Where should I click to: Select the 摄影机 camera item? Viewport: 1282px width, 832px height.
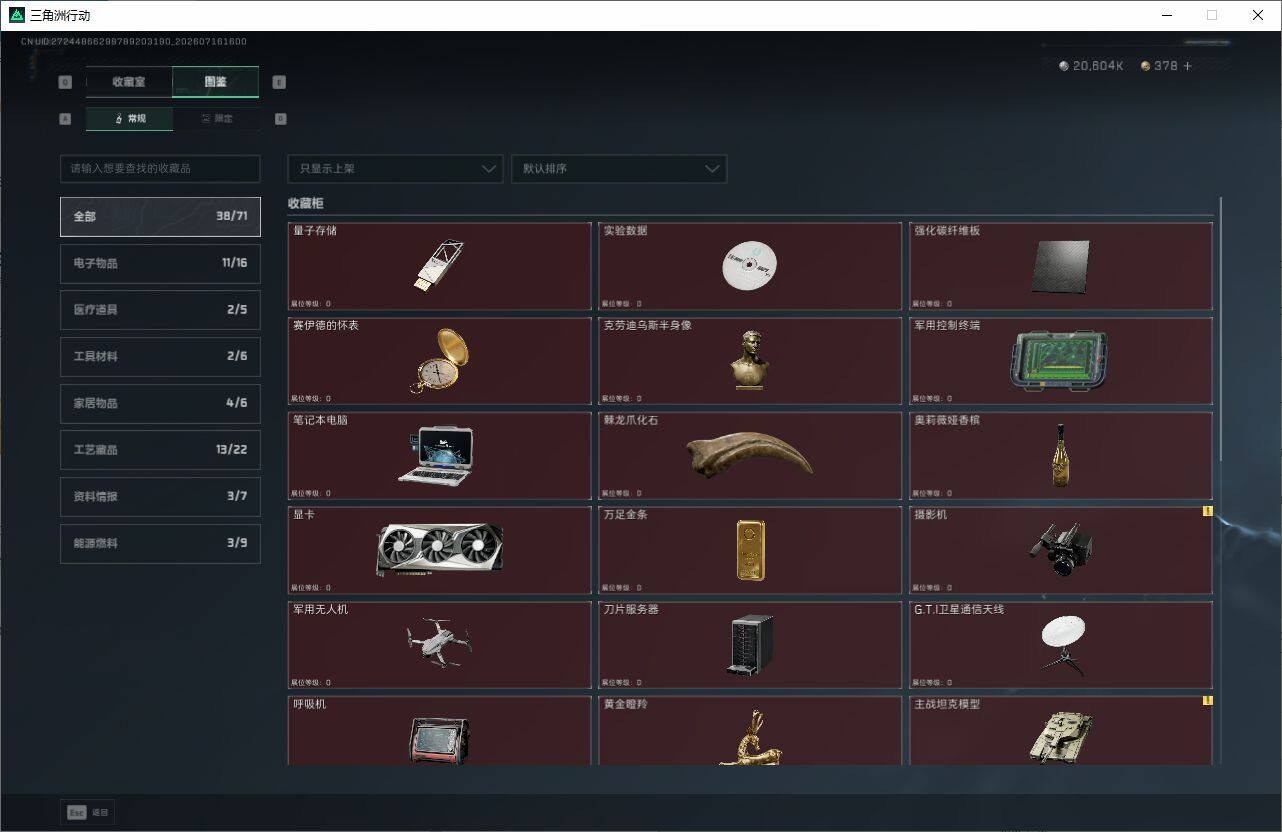1061,550
